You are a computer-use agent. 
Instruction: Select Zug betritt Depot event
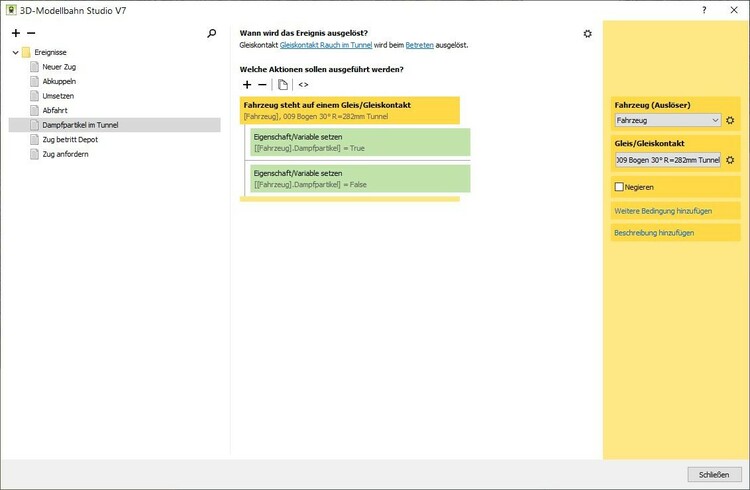tap(70, 140)
